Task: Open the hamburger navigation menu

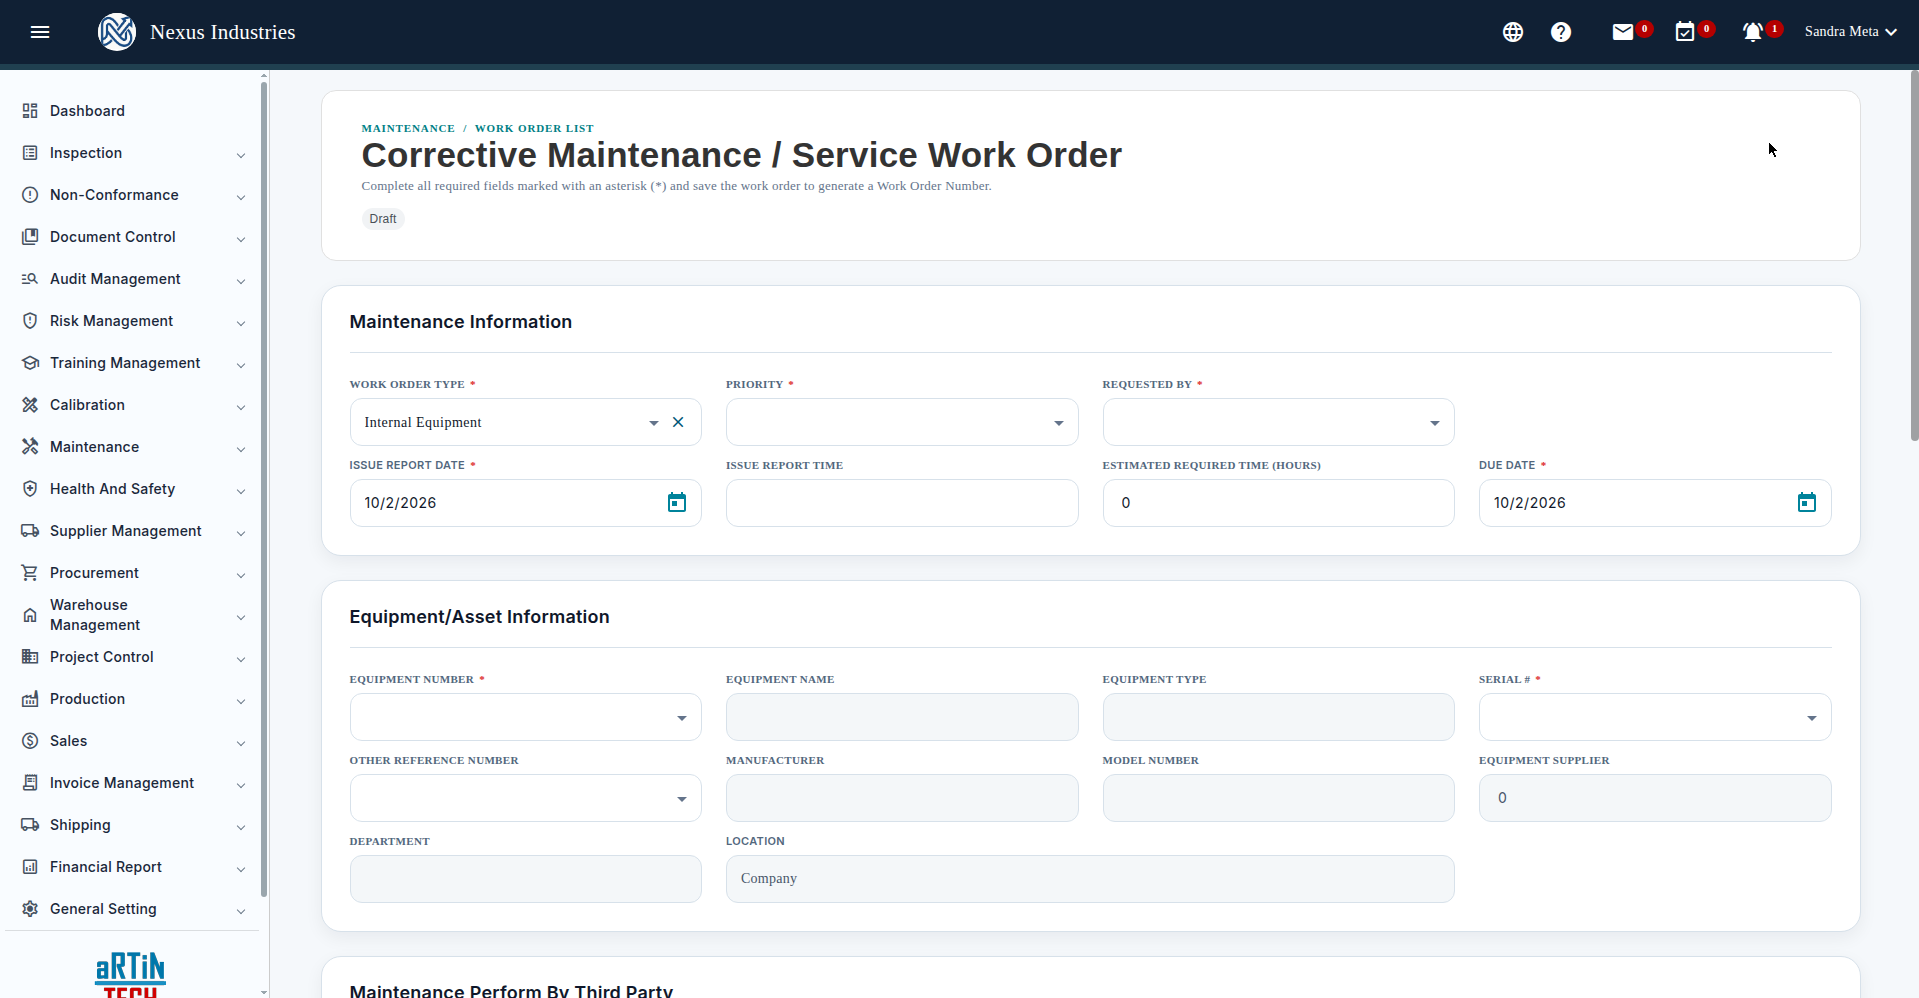Action: [x=40, y=32]
